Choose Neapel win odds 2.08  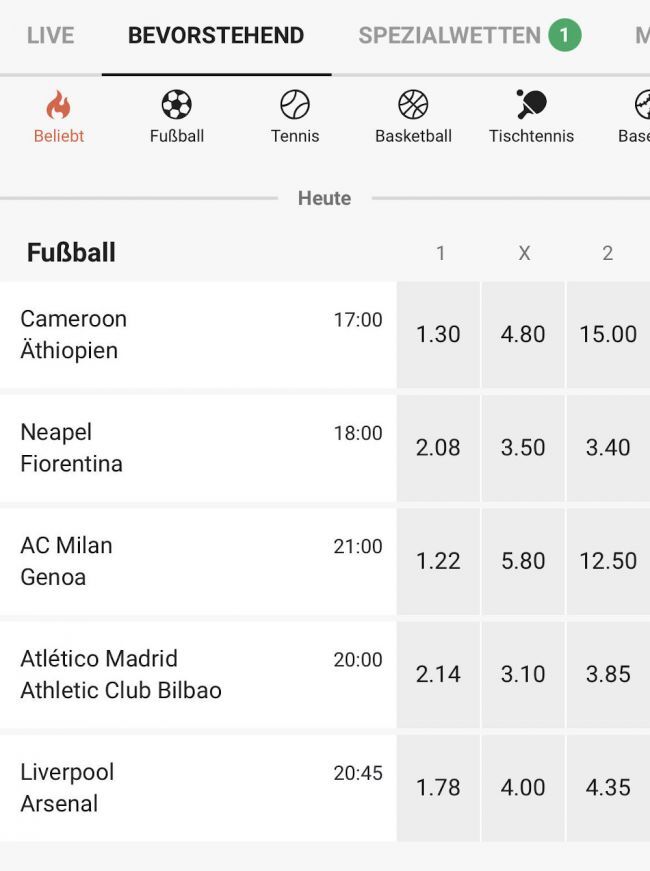pyautogui.click(x=438, y=447)
